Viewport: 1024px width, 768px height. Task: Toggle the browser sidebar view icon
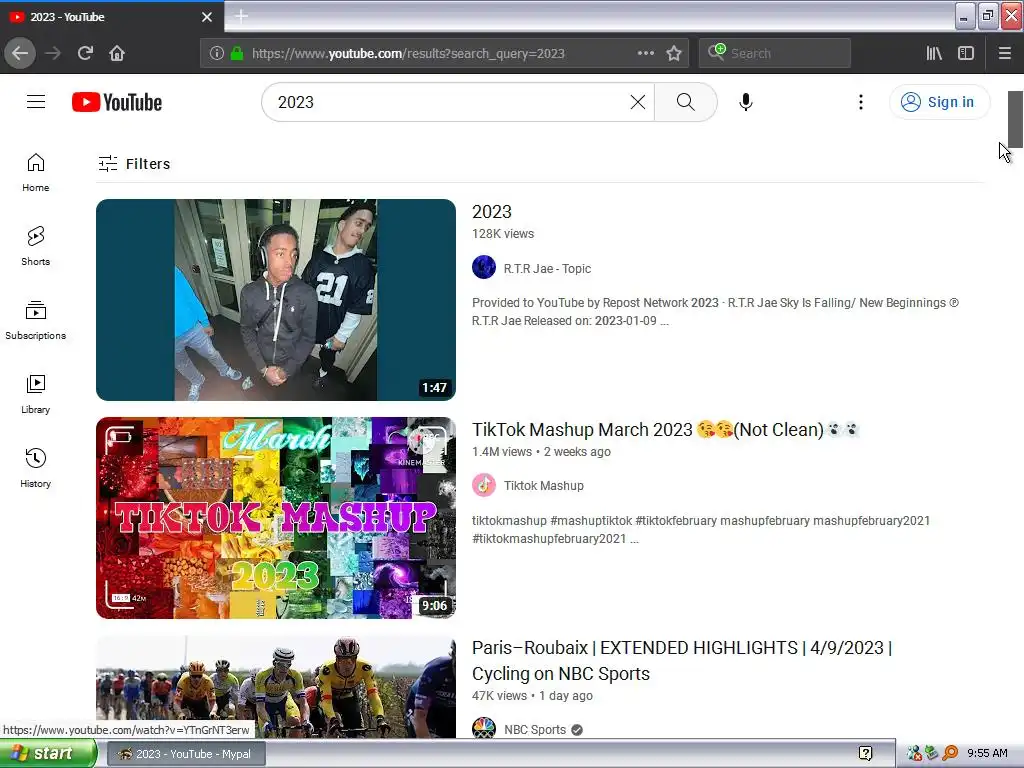pyautogui.click(x=966, y=53)
